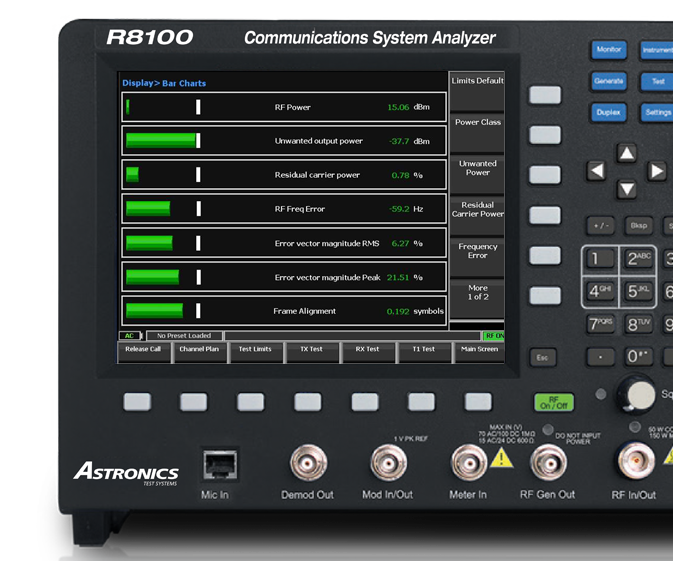Open the More 1 of 2 softkey
This screenshot has width=673, height=561.
[x=478, y=293]
